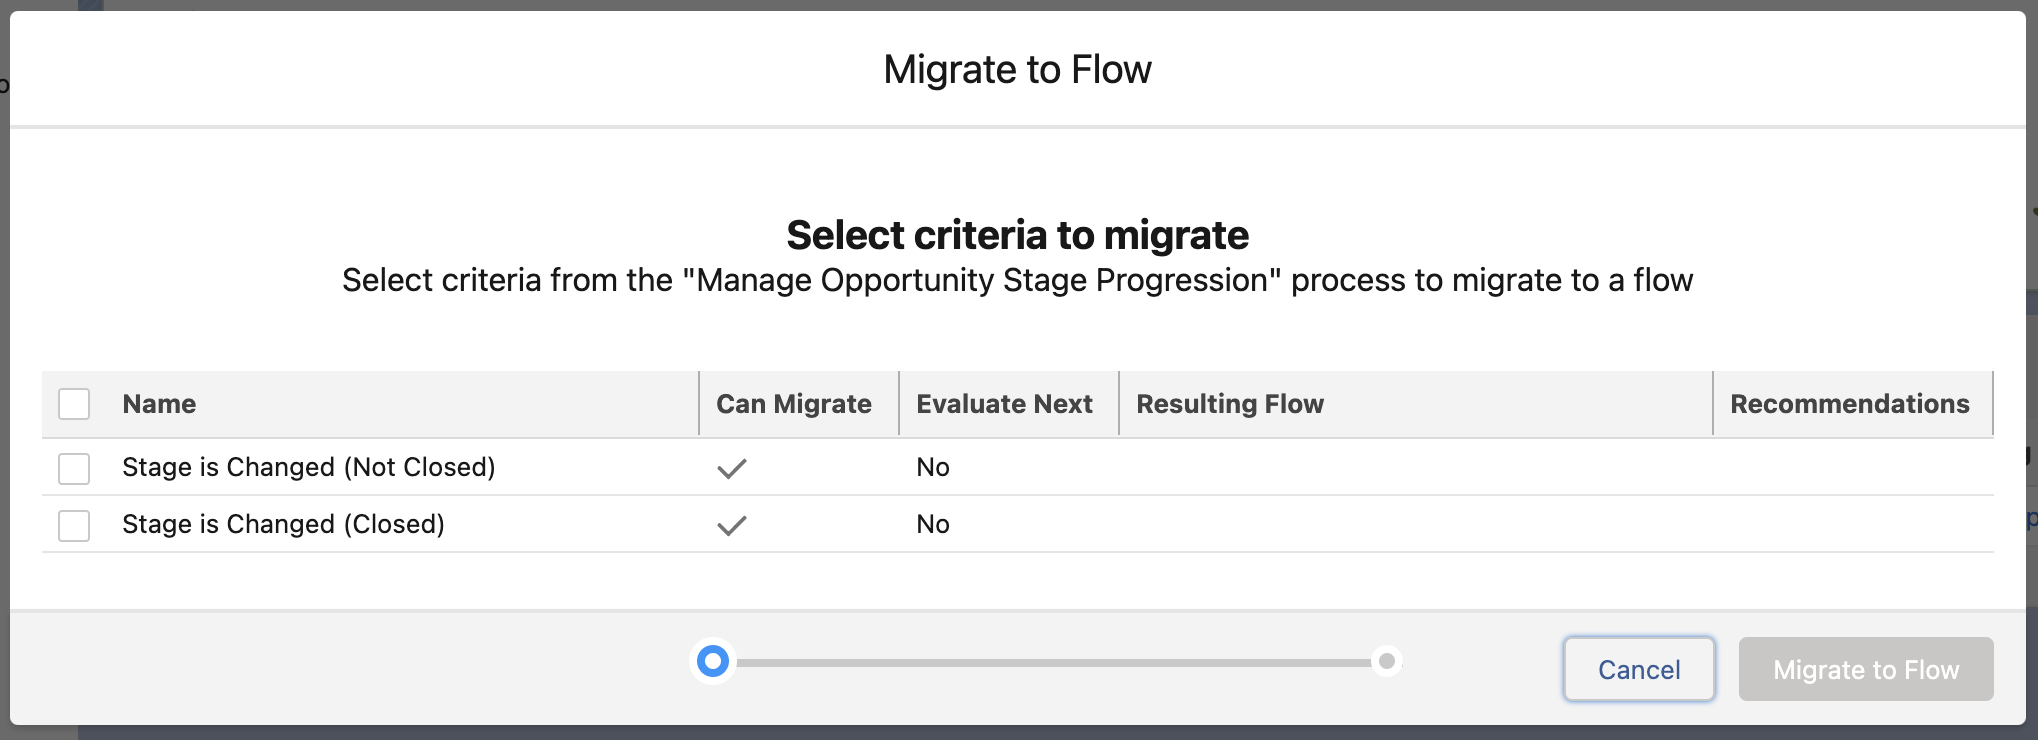Image resolution: width=2038 pixels, height=740 pixels.
Task: Tick the checkbox for Stage is Changed (Closed)
Action: coord(74,525)
